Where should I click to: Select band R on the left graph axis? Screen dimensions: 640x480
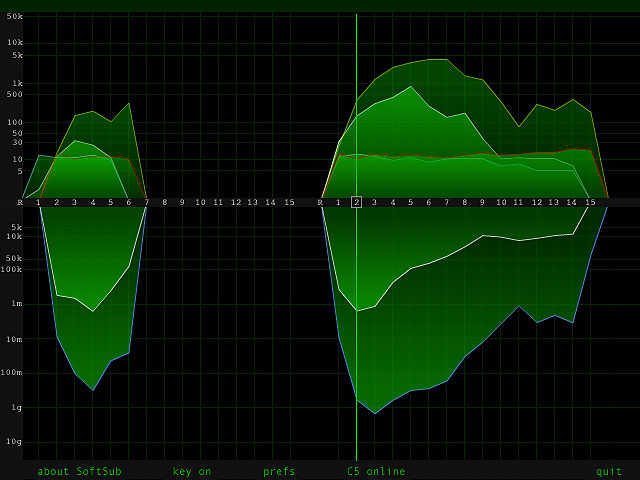click(20, 202)
